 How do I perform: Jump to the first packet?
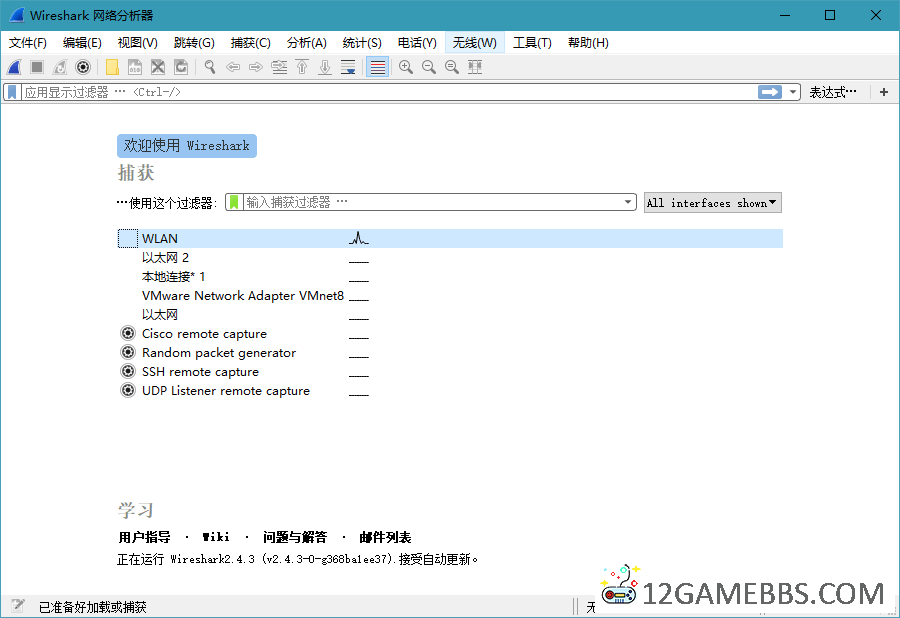(x=302, y=67)
